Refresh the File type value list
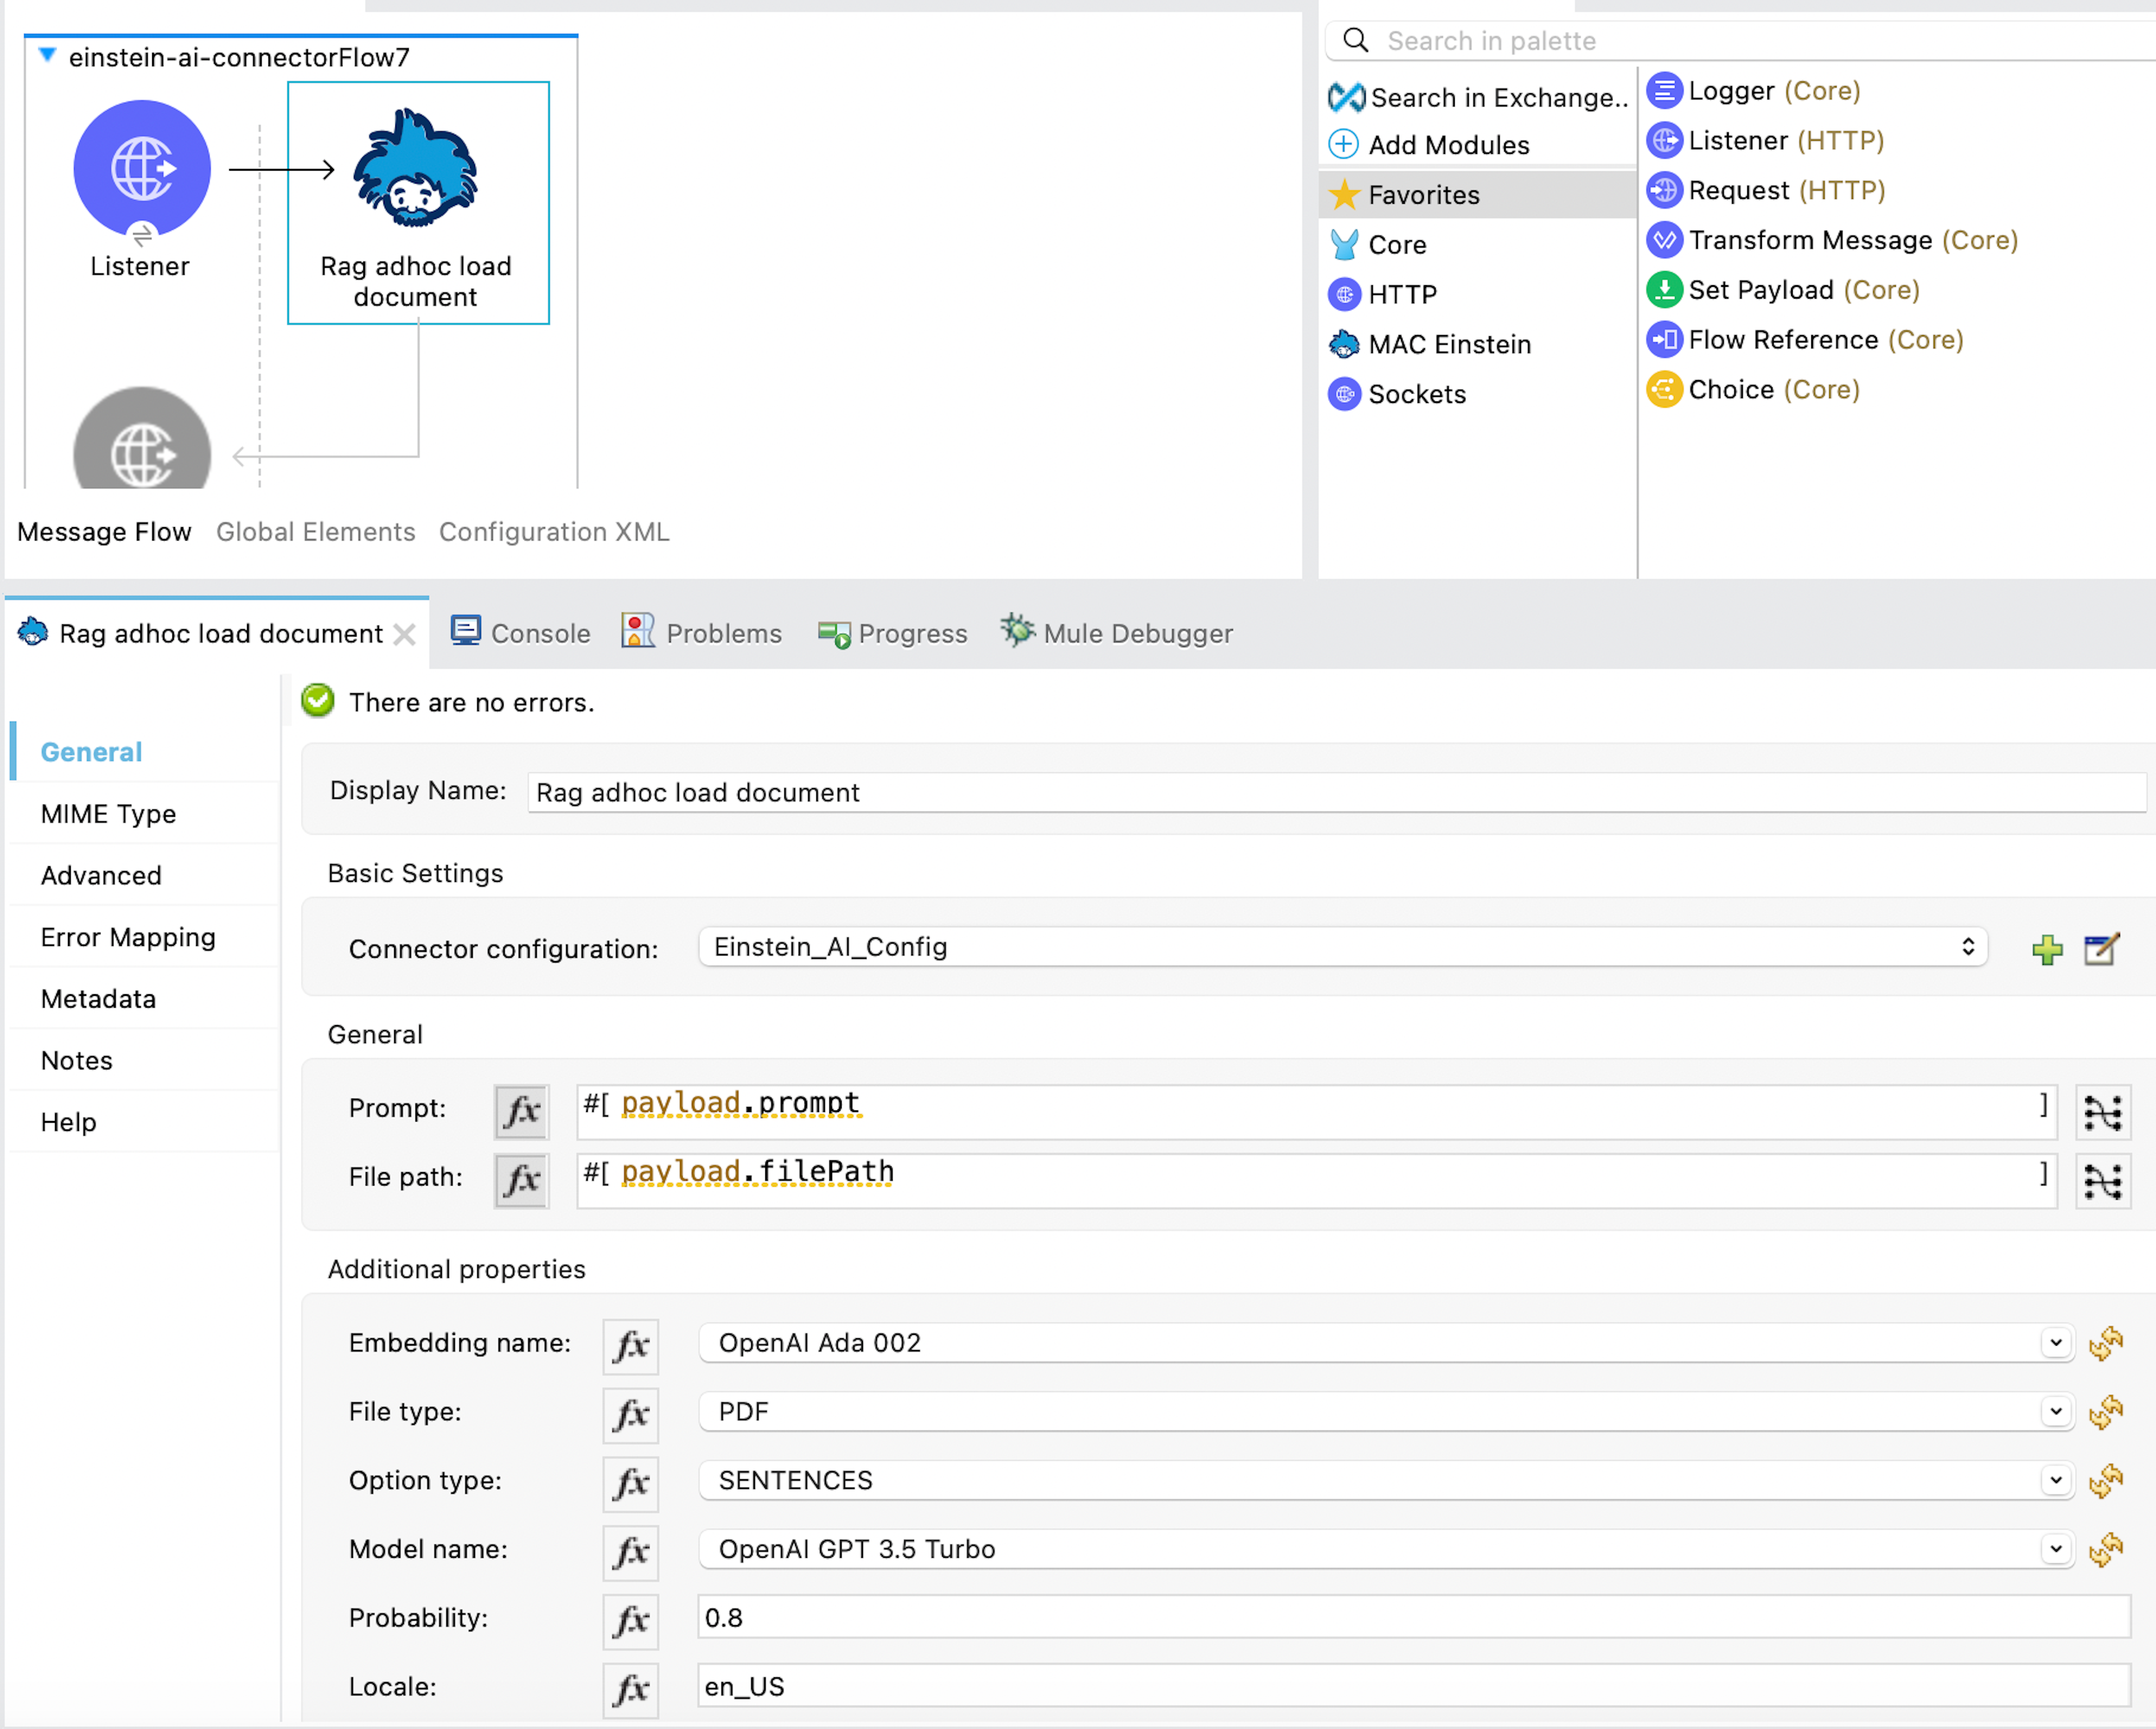Viewport: 2156px width, 1729px height. click(x=2106, y=1412)
